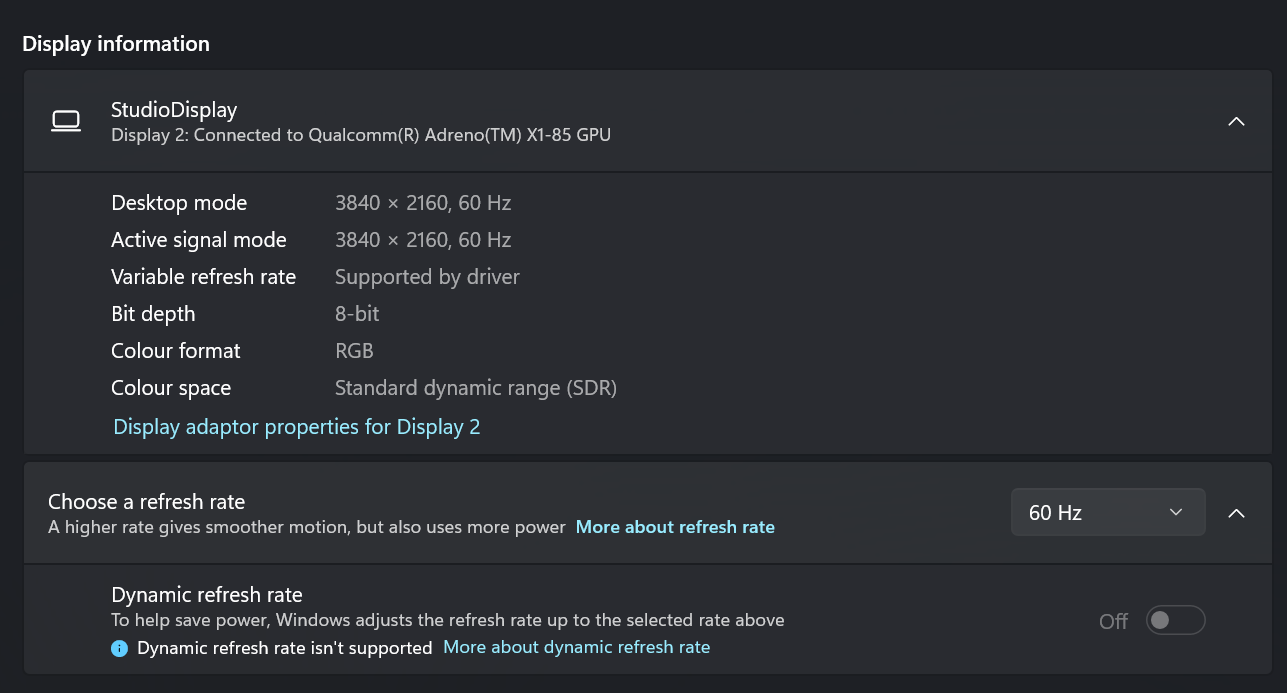Open More about dynamic refresh rate link
The image size is (1287, 693).
(576, 647)
